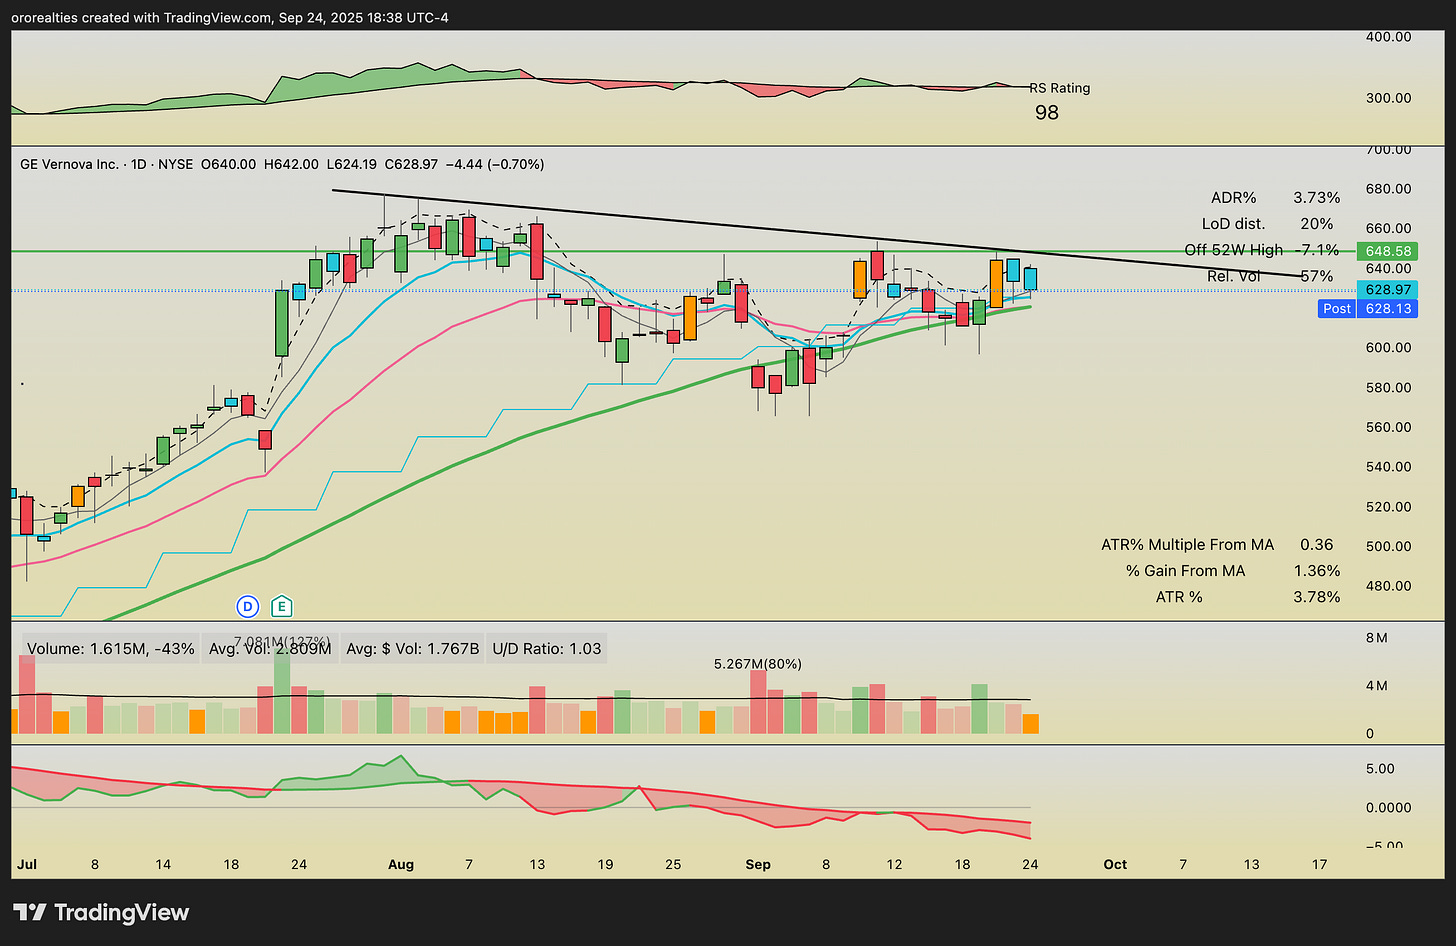Click the ADR value '3.73%'
The width and height of the screenshot is (1456, 946).
(1317, 198)
